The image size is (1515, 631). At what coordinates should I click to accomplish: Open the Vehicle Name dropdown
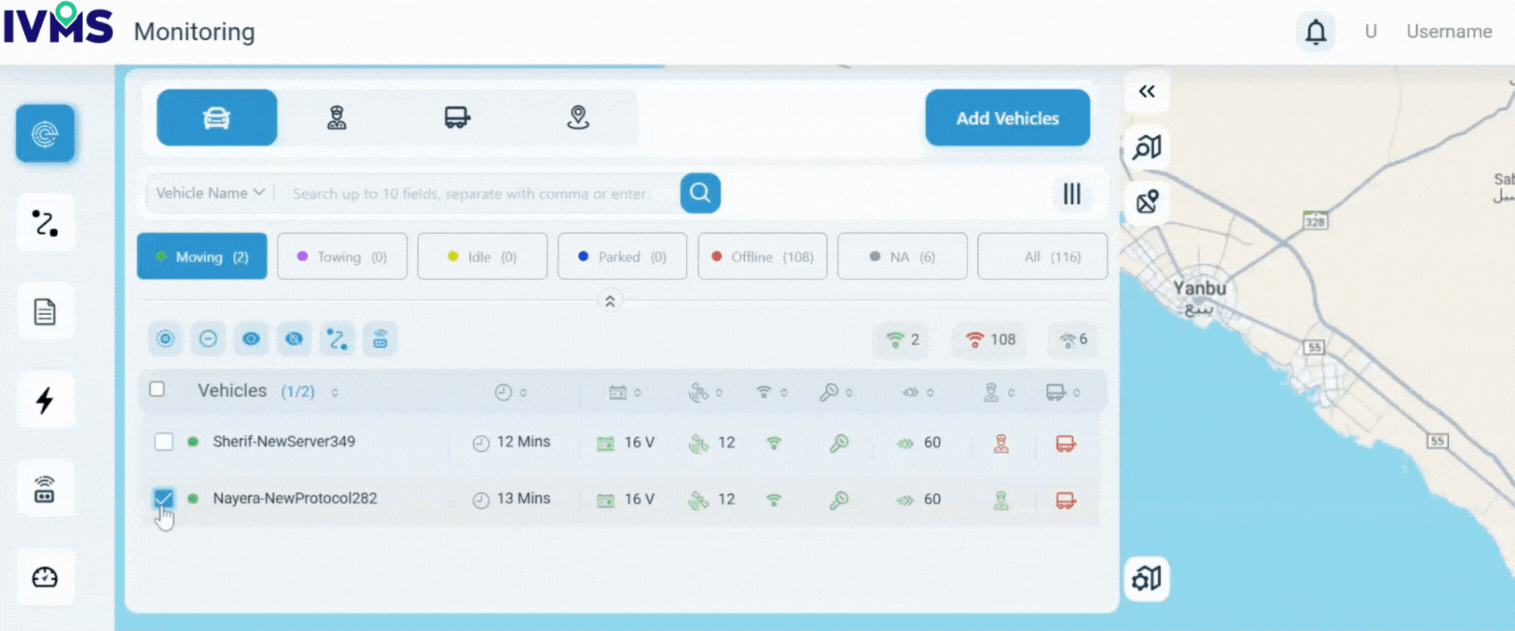click(210, 193)
